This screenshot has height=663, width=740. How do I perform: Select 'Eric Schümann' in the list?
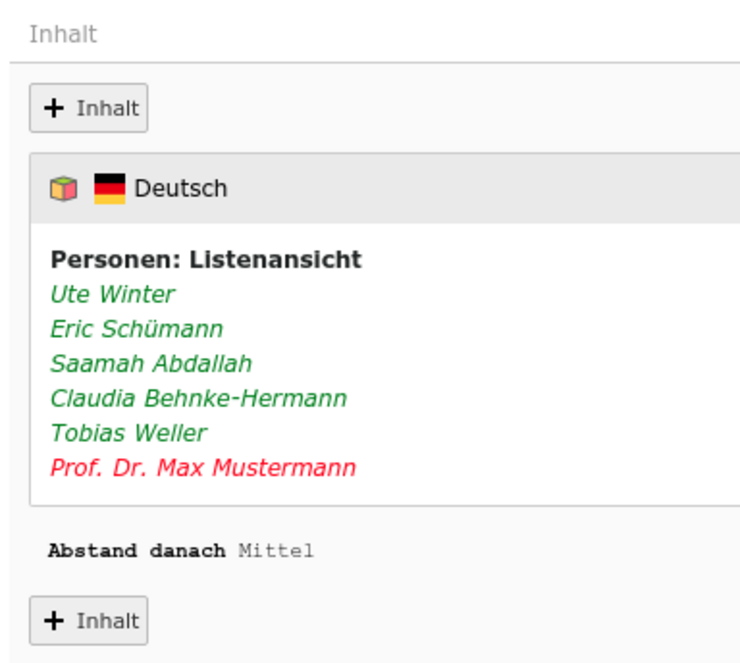point(137,329)
